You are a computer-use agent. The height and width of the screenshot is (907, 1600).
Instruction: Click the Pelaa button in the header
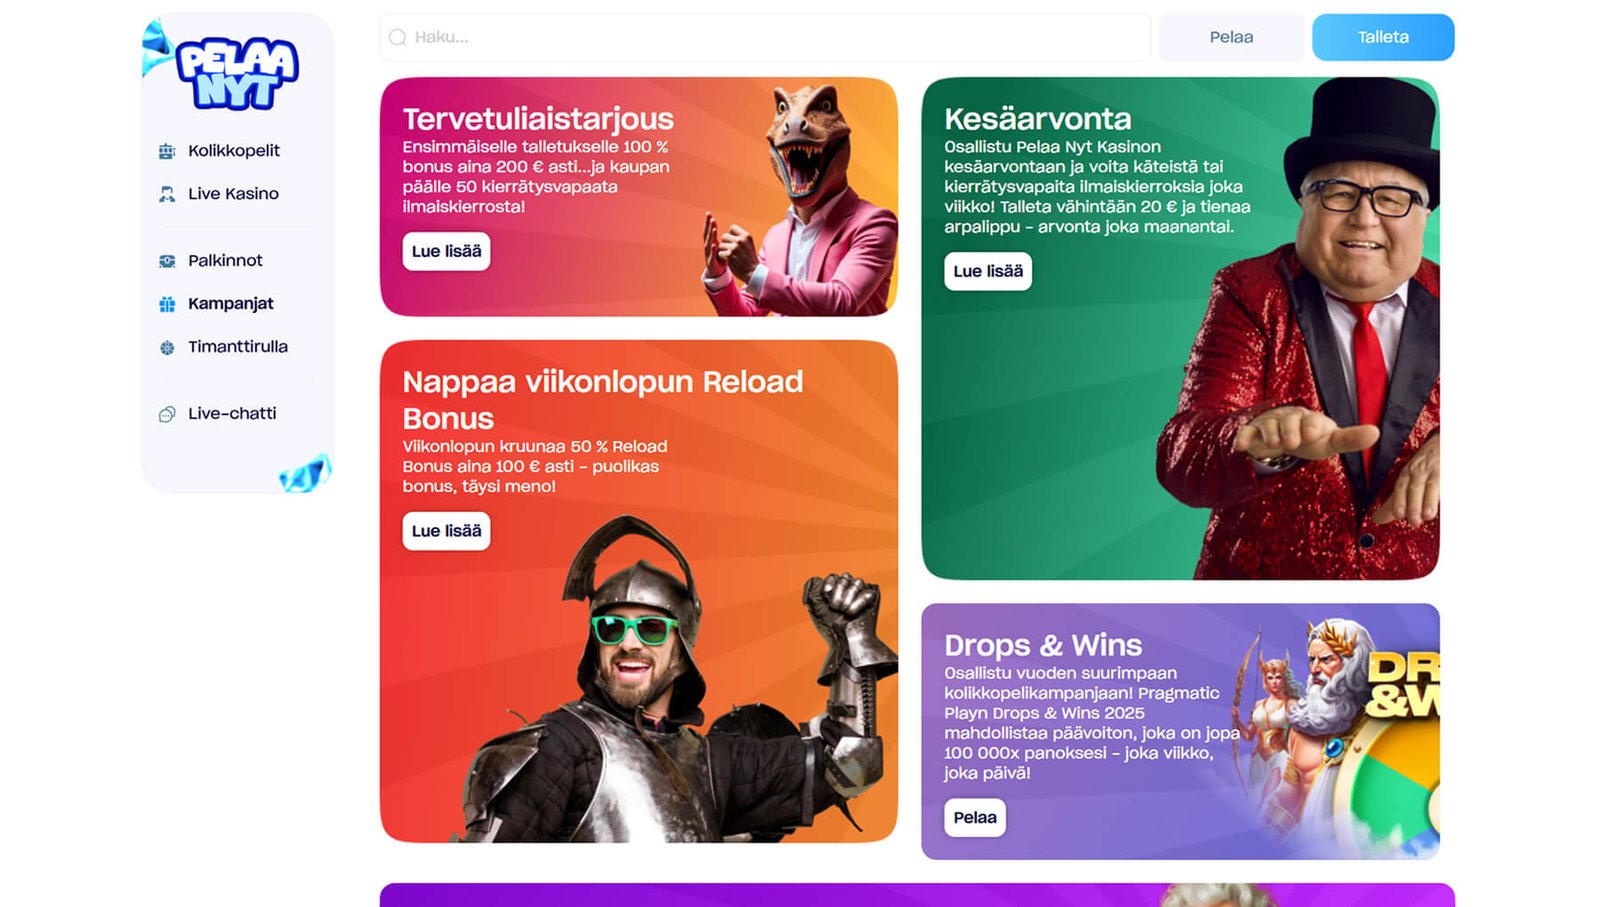pos(1231,37)
